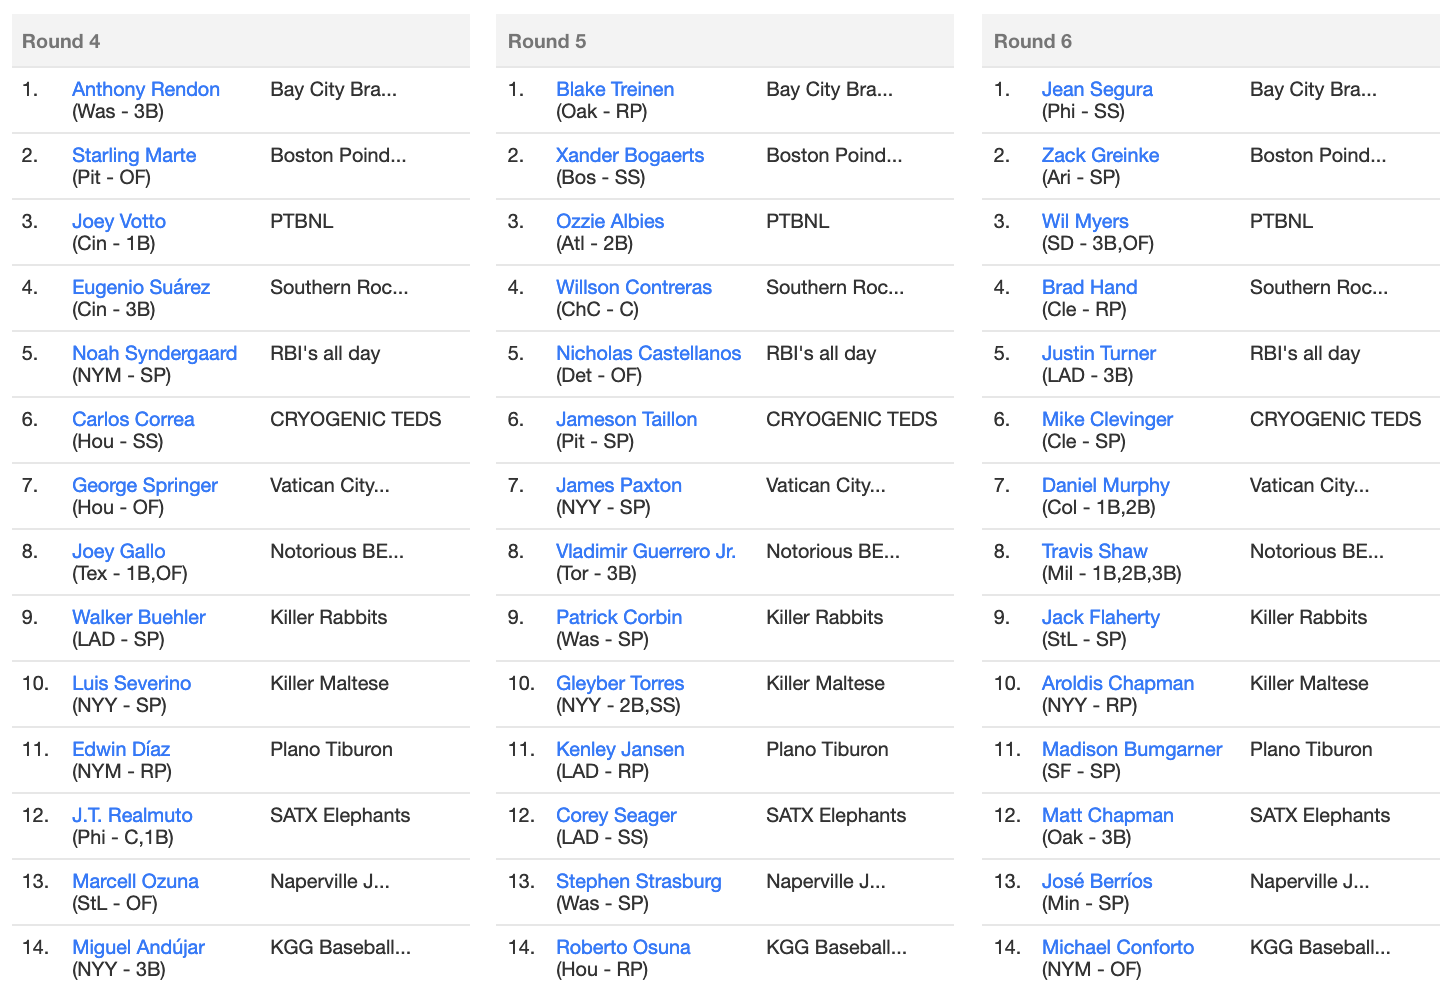Image resolution: width=1450 pixels, height=1000 pixels.
Task: Click Vladimir Guerrero Jr. link
Action: coord(646,551)
